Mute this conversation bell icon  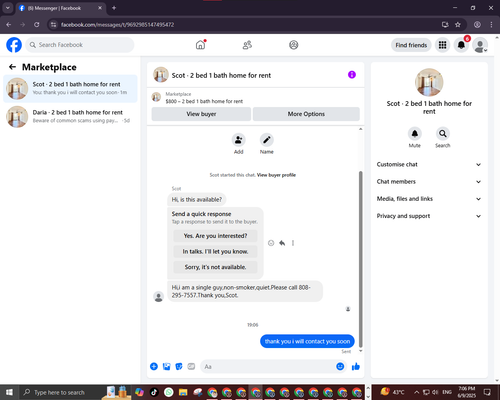pos(415,134)
